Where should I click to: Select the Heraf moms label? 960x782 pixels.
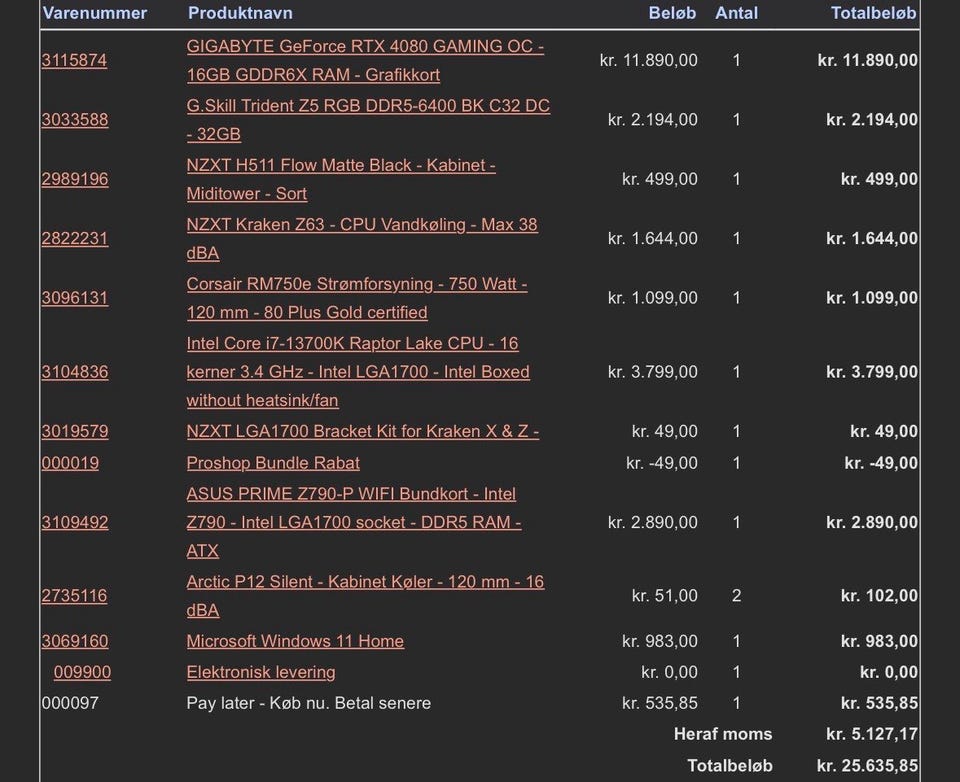point(723,734)
